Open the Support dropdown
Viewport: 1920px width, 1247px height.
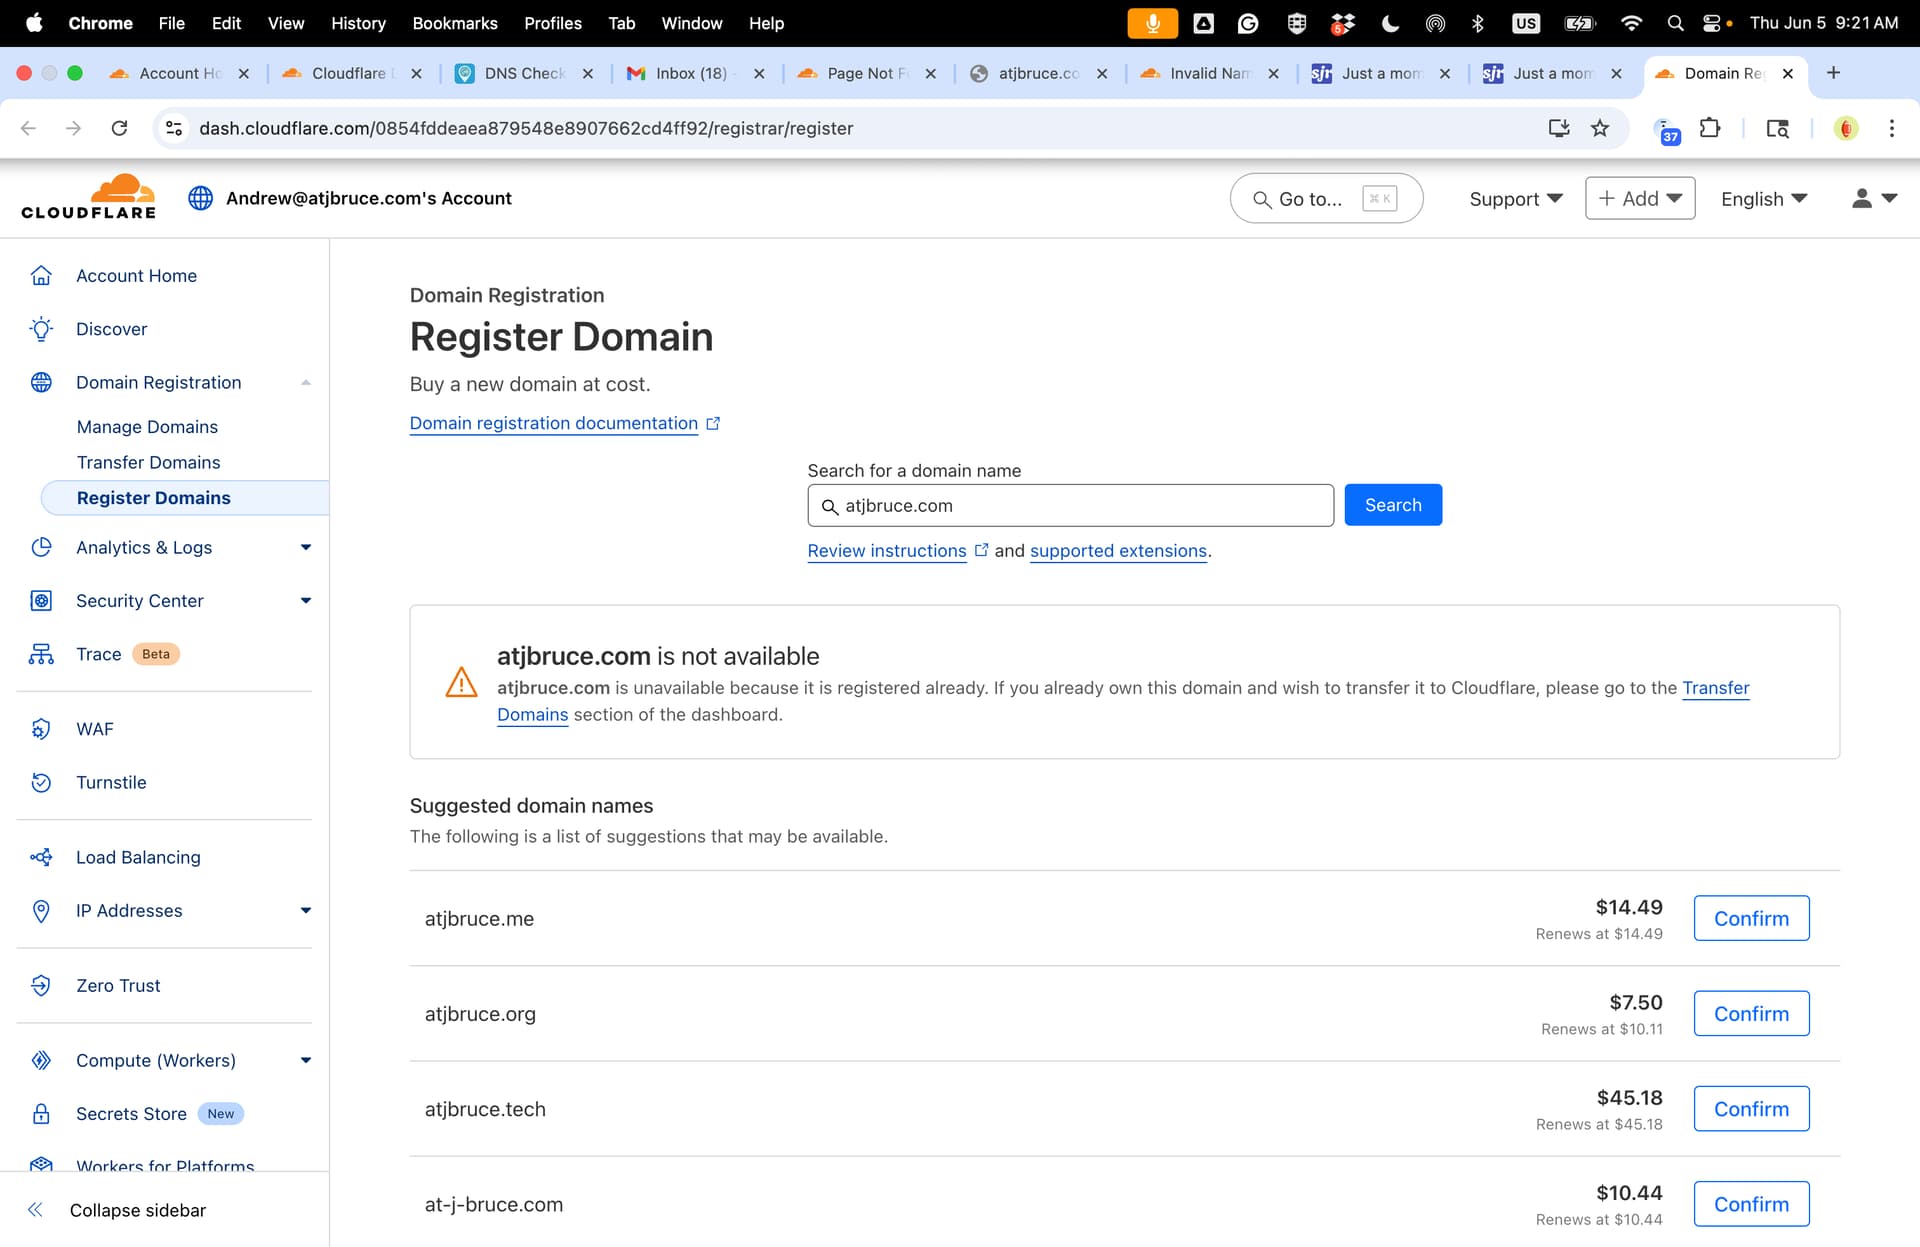pyautogui.click(x=1516, y=199)
